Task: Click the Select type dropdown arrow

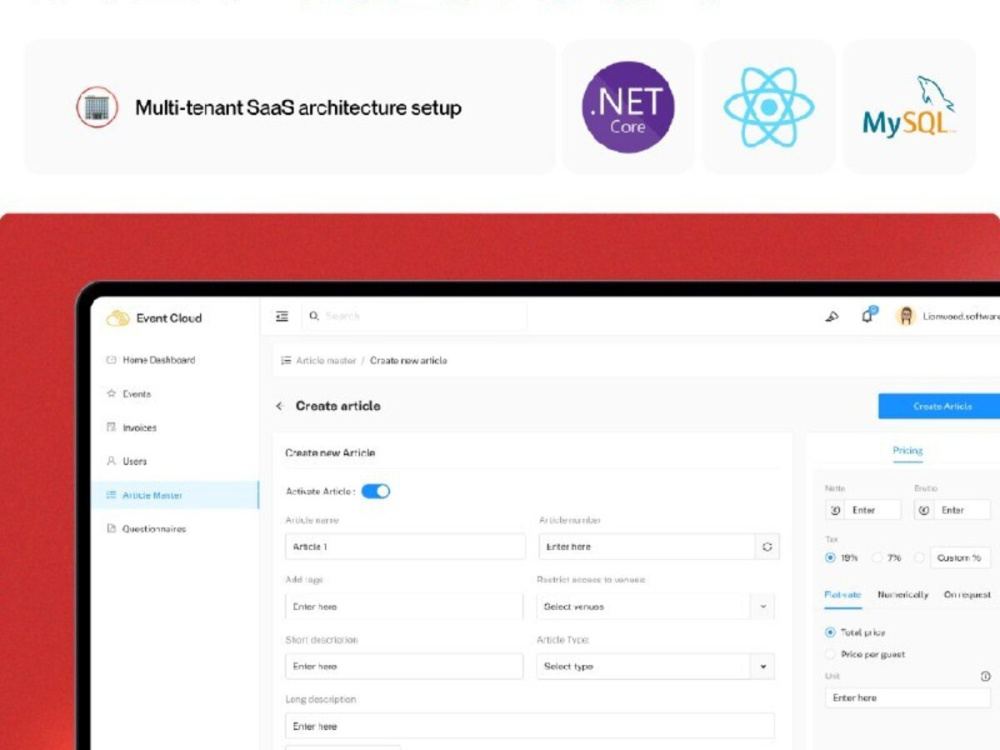Action: click(763, 666)
